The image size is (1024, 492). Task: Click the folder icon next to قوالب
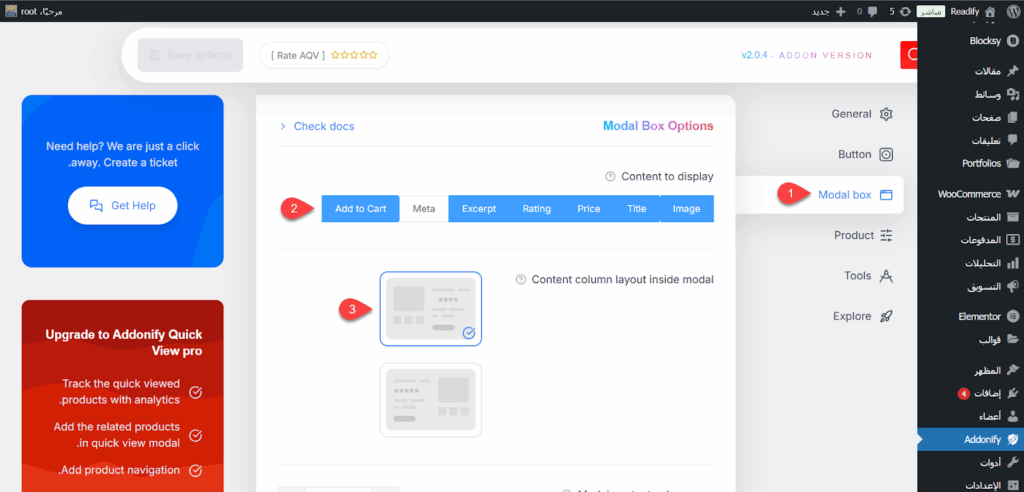pos(1013,339)
